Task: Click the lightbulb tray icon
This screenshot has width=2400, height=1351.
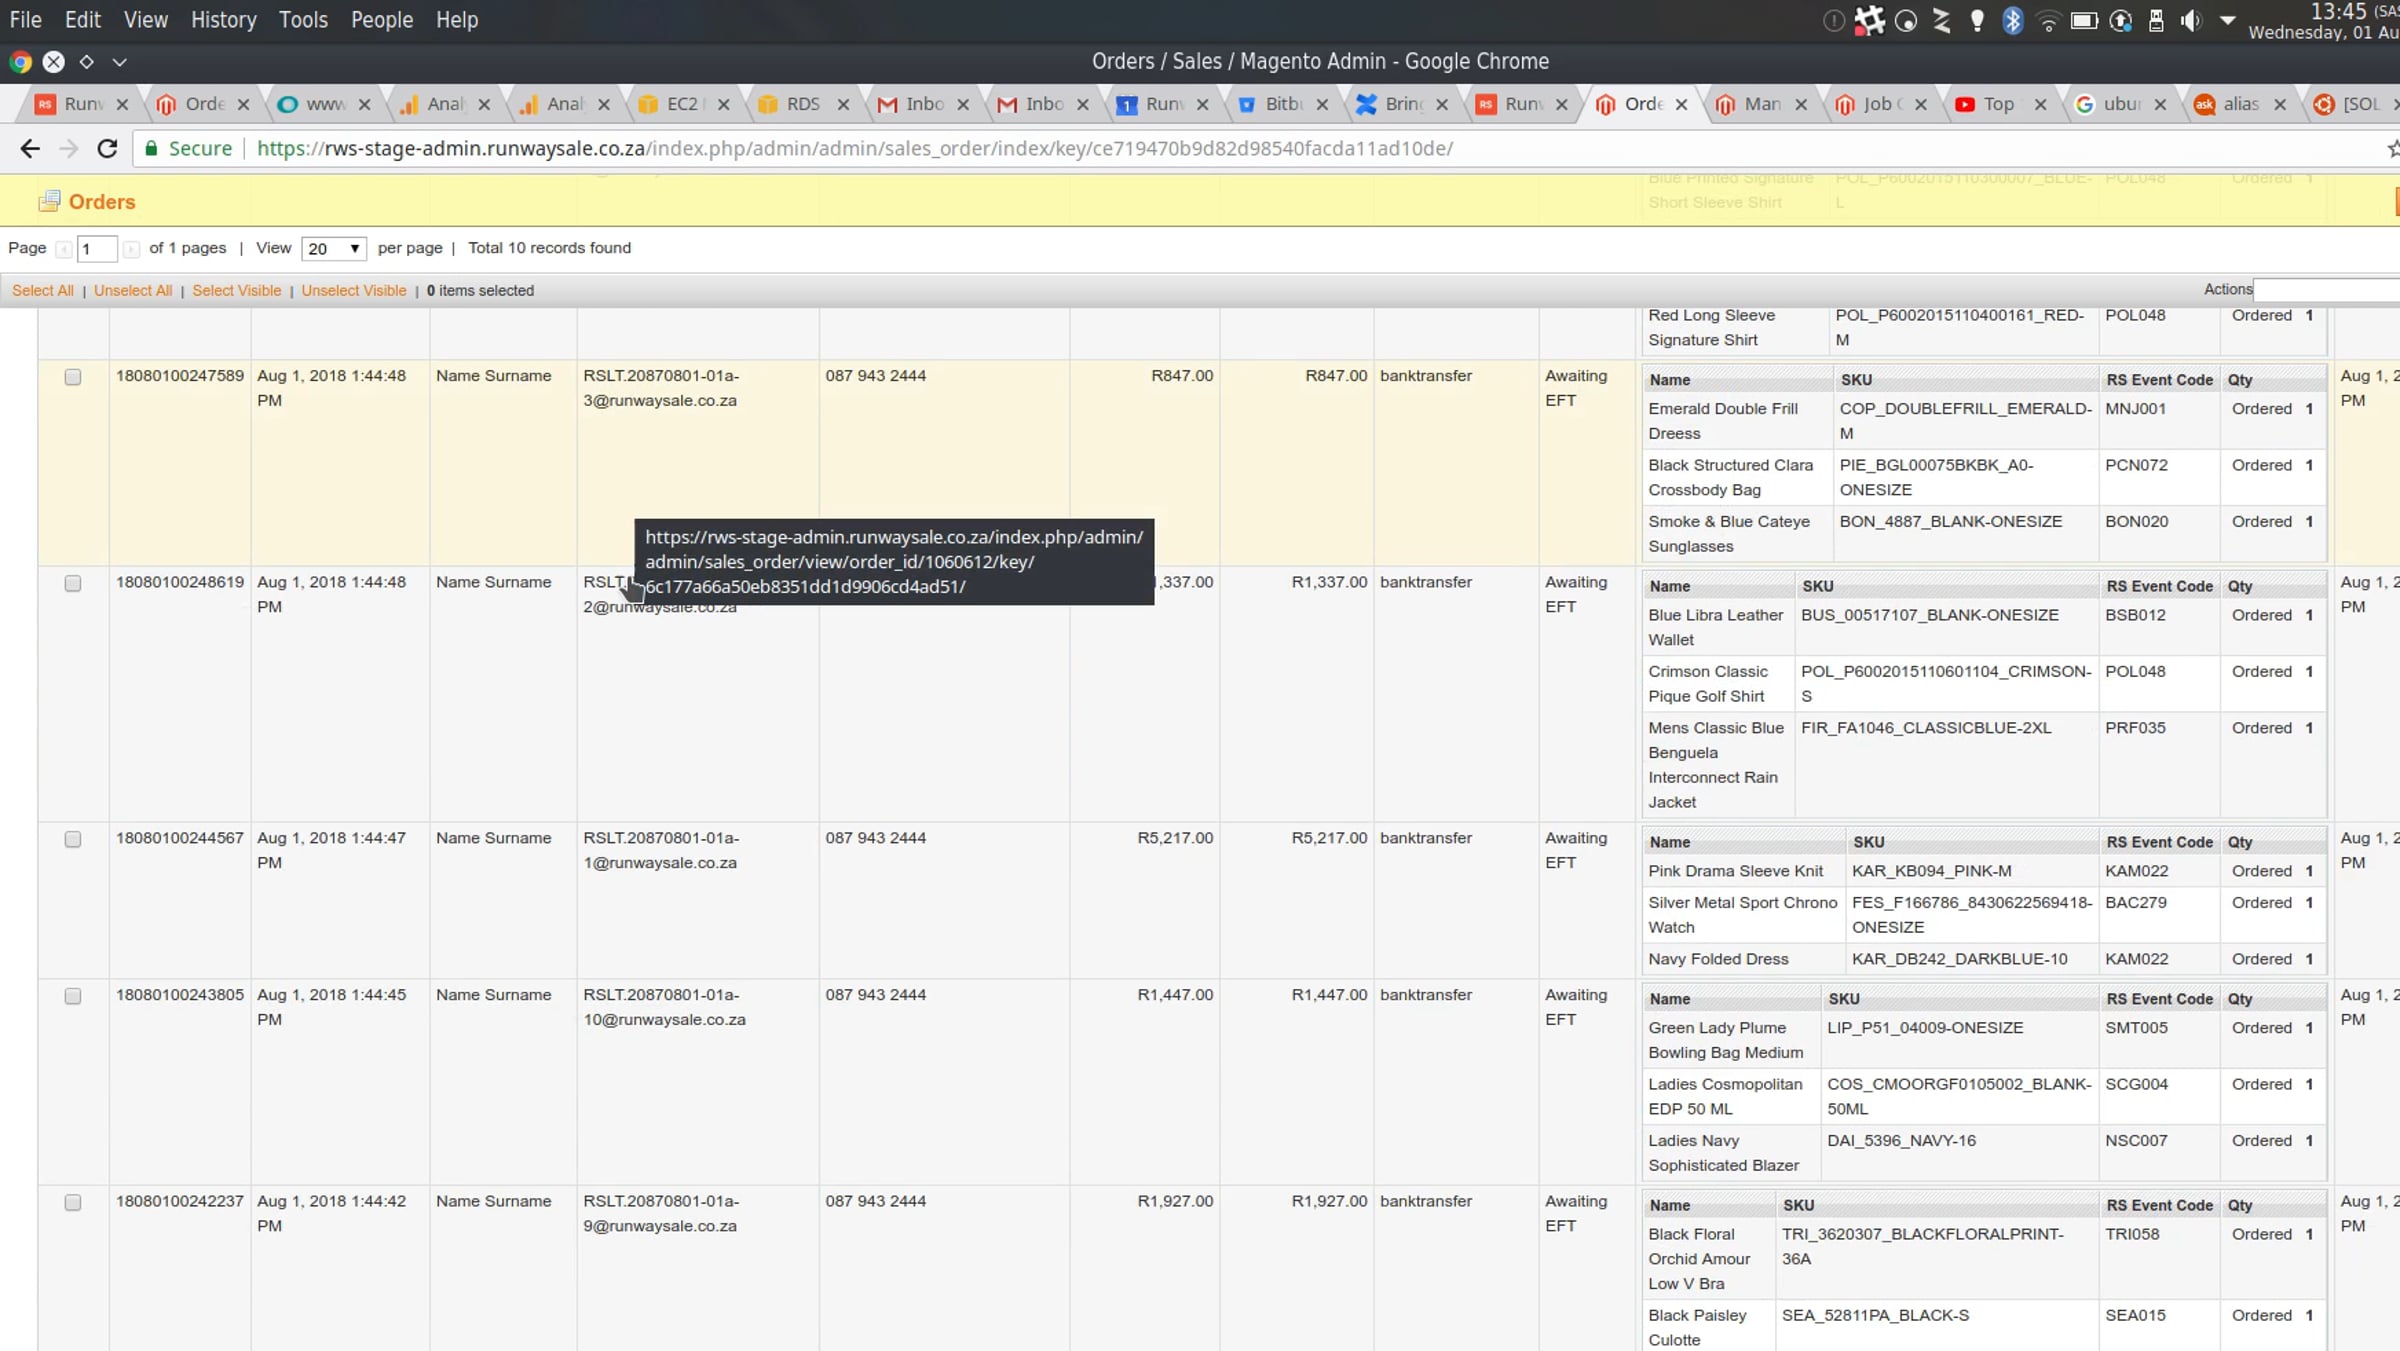Action: tap(1976, 21)
